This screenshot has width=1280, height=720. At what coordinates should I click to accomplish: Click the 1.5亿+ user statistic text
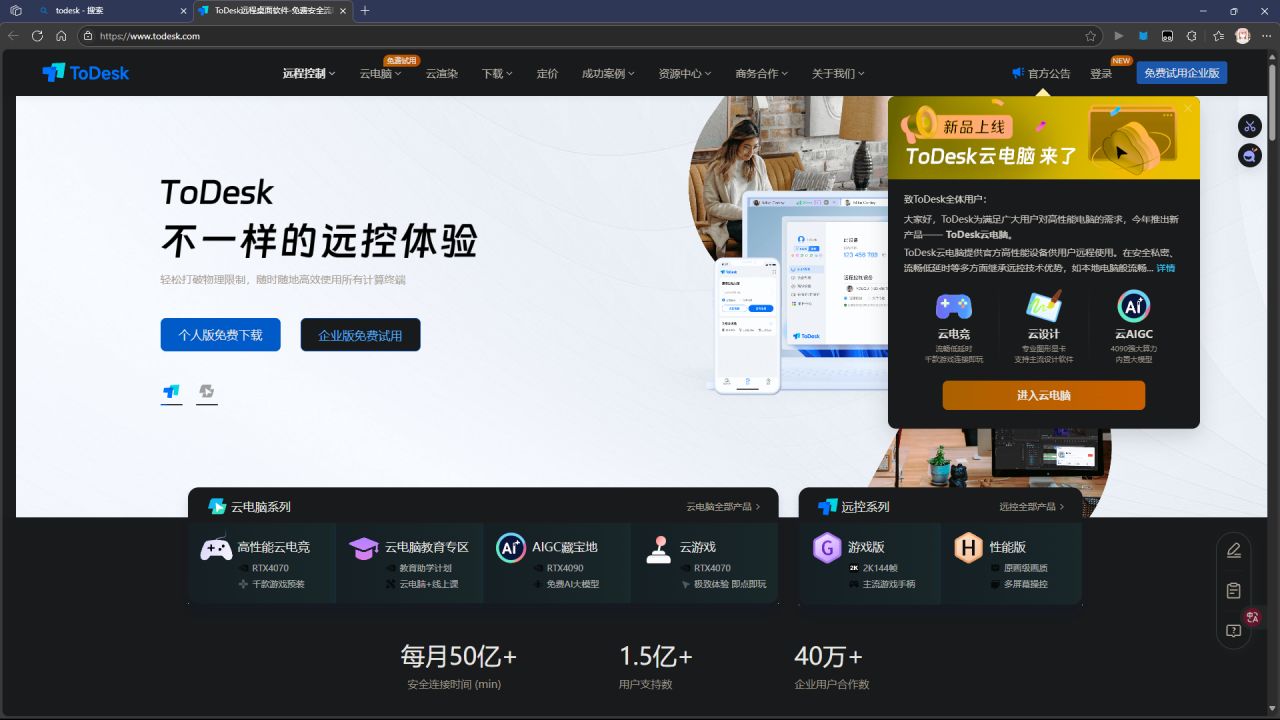pos(656,656)
